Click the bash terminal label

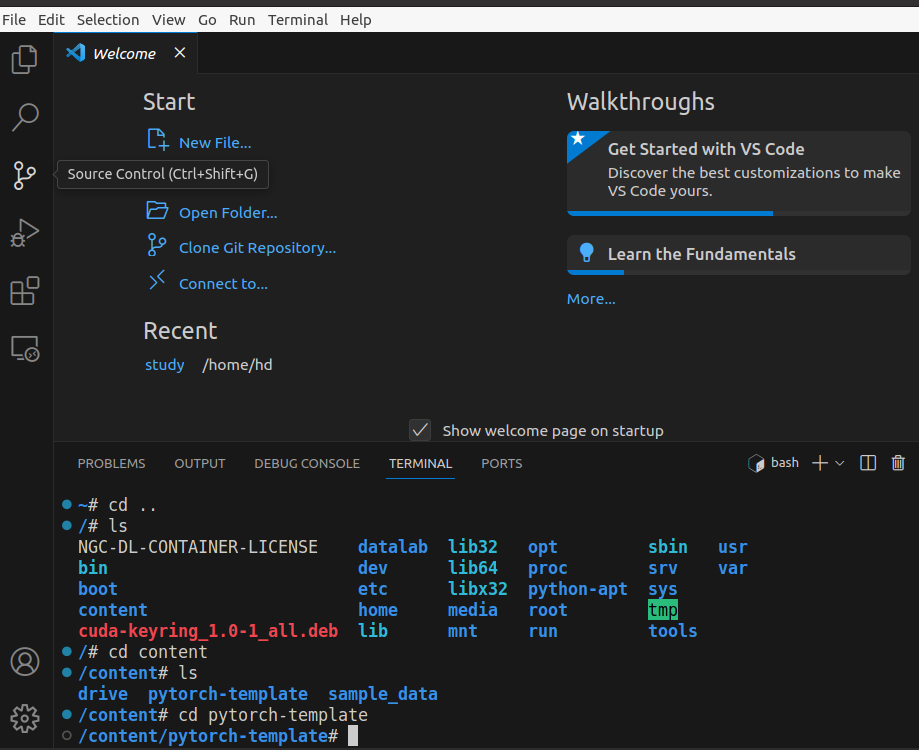785,463
